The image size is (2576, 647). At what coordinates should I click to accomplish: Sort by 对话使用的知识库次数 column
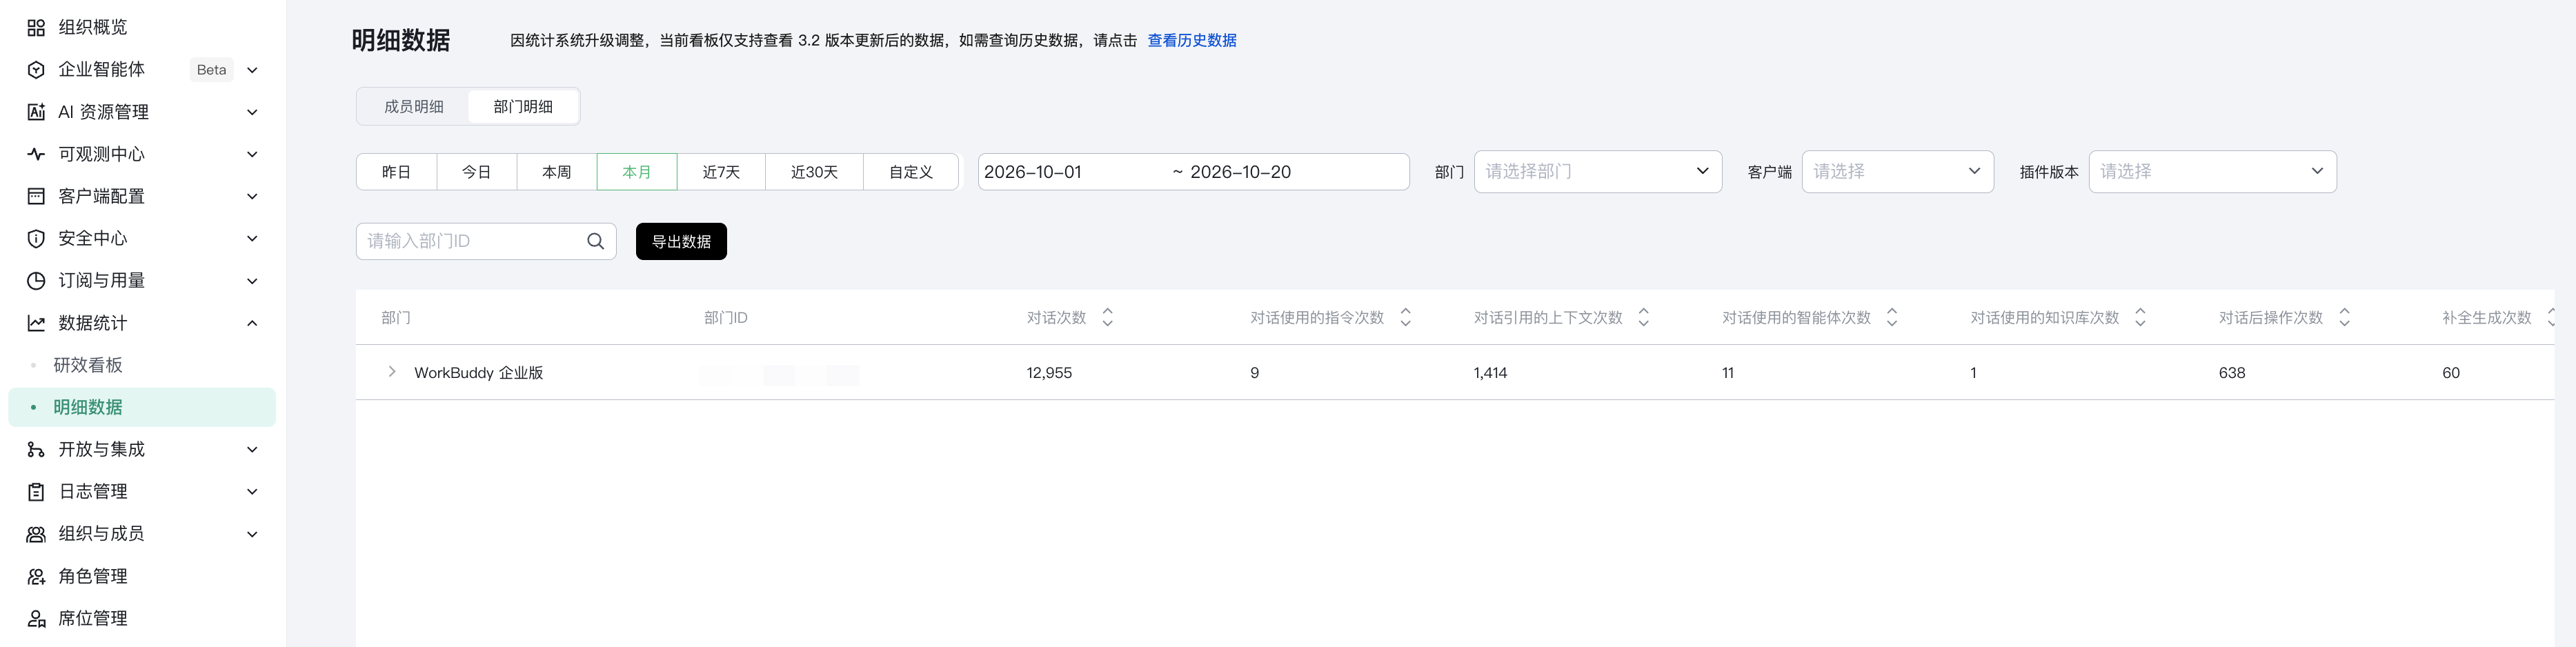point(2140,317)
